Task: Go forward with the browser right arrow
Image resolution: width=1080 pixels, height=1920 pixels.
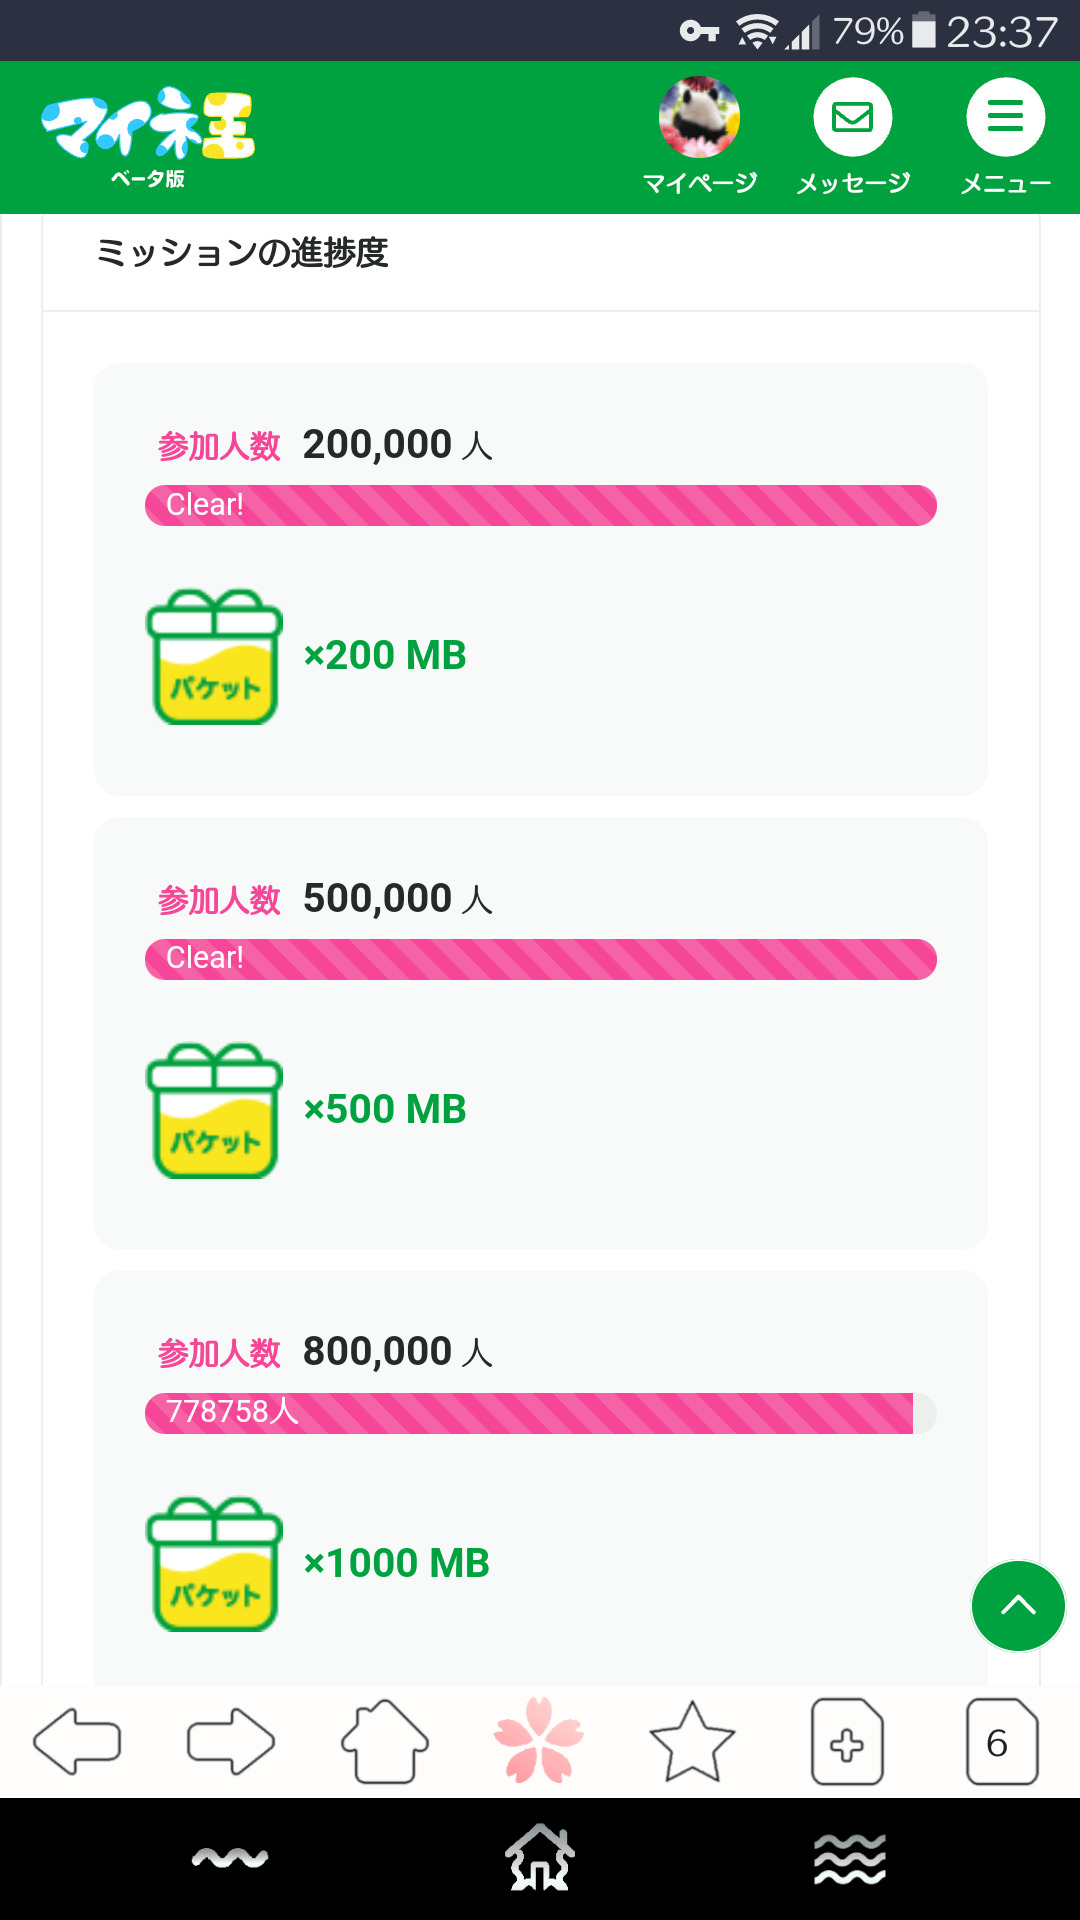Action: [231, 1742]
